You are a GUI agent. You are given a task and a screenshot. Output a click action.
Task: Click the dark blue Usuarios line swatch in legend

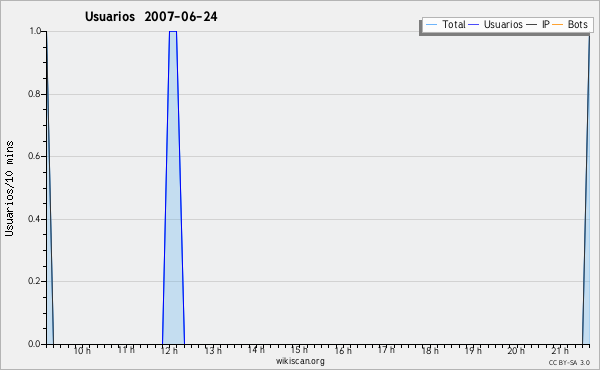(x=474, y=24)
